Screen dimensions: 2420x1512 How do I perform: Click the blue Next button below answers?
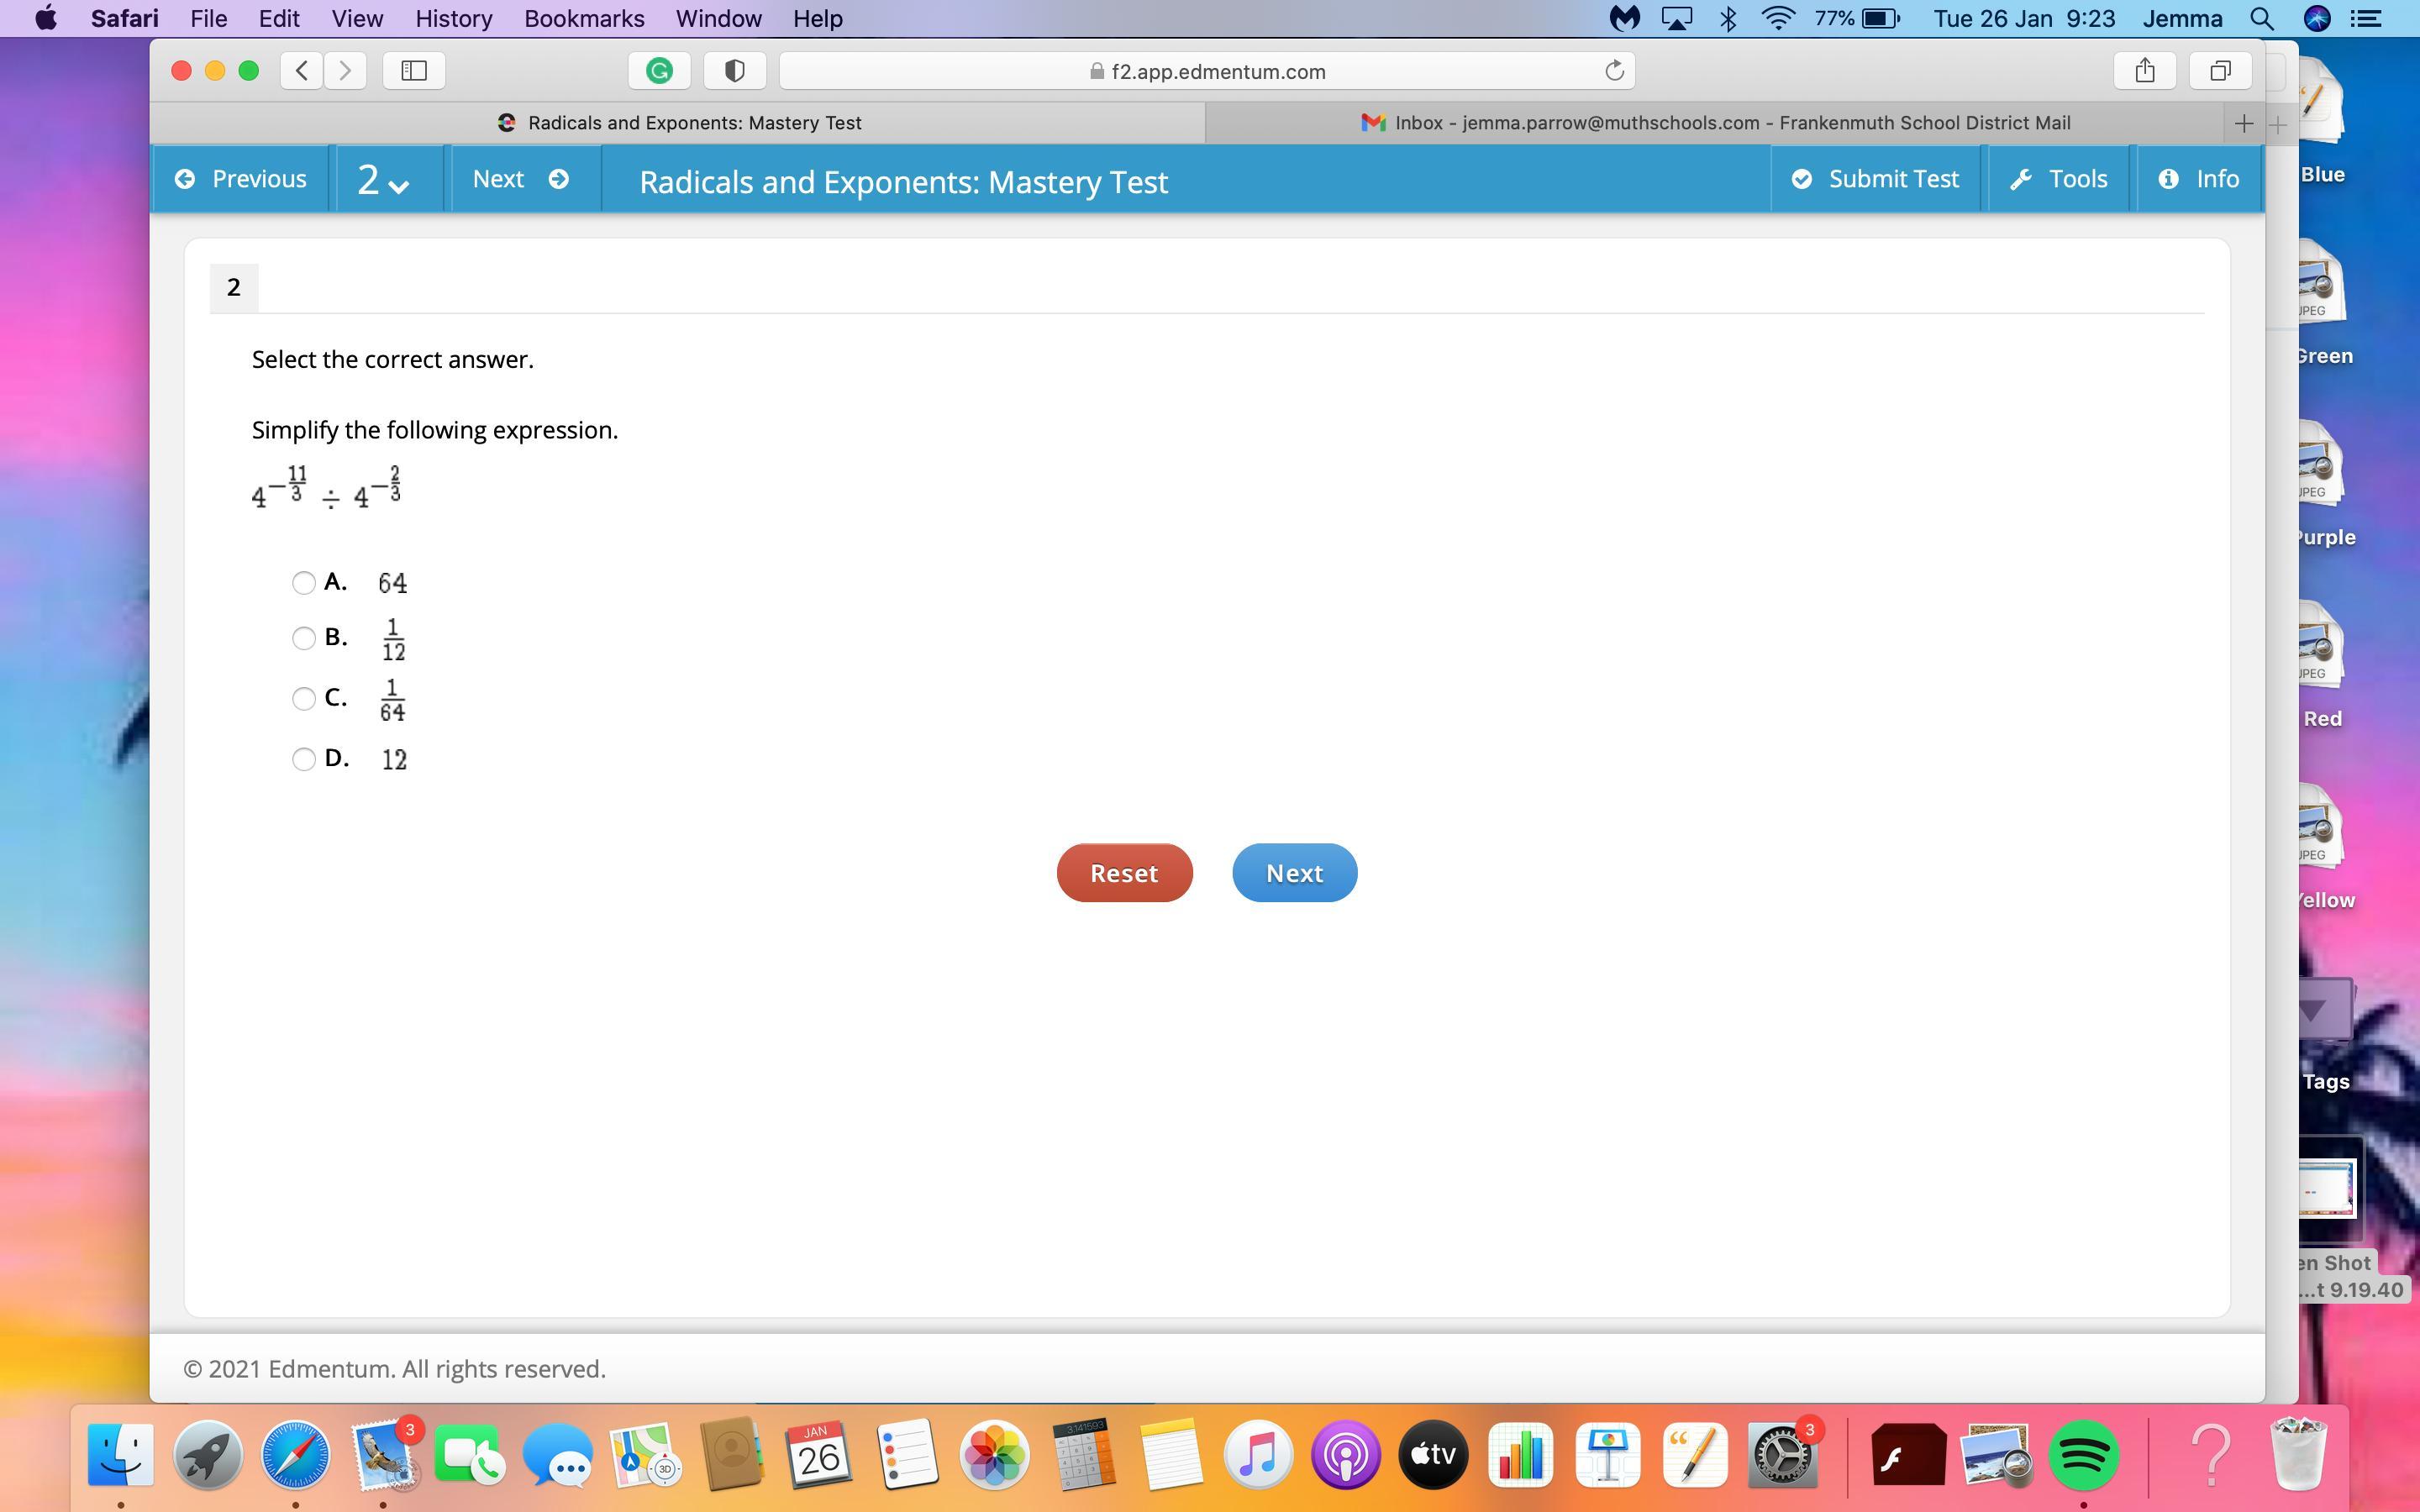tap(1294, 873)
